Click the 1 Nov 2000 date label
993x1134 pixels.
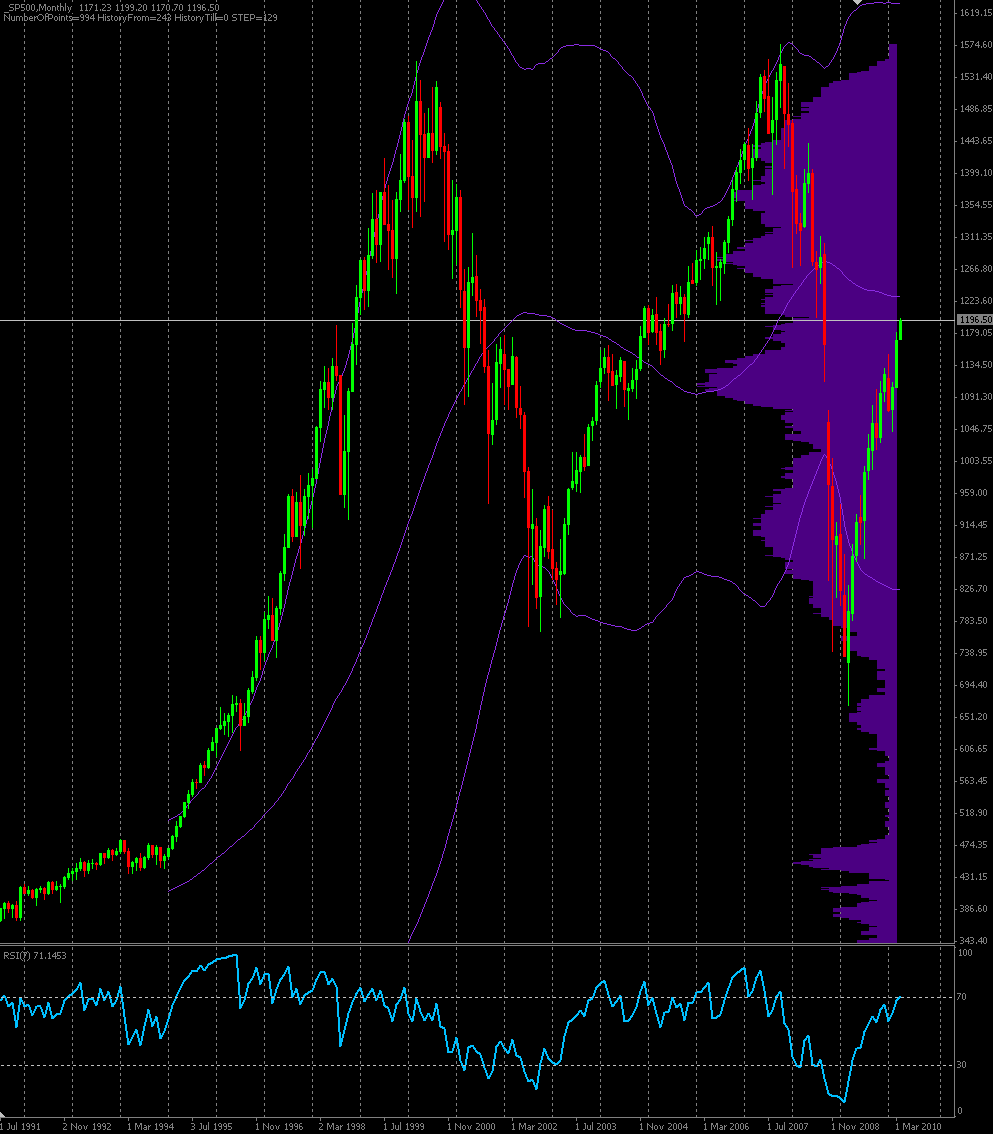click(471, 1126)
